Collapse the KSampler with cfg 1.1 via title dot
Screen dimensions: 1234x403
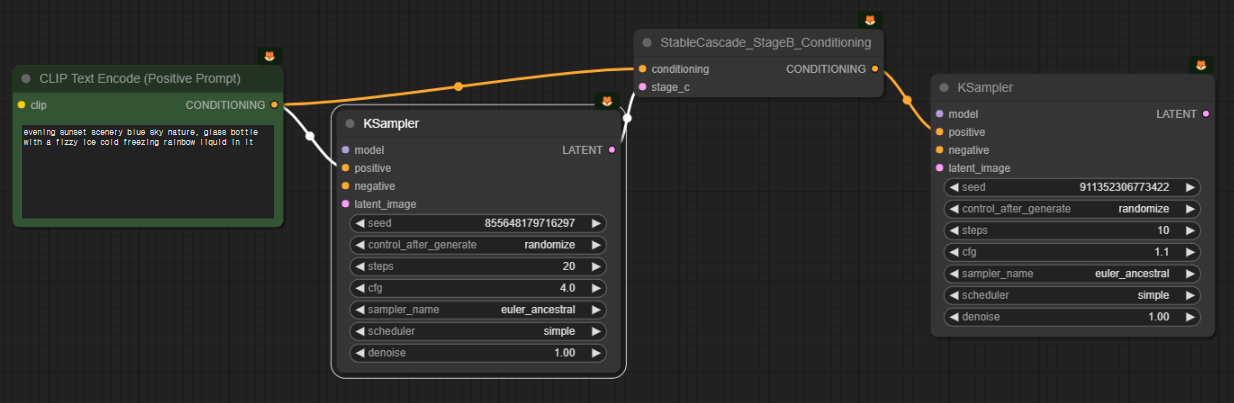click(944, 88)
